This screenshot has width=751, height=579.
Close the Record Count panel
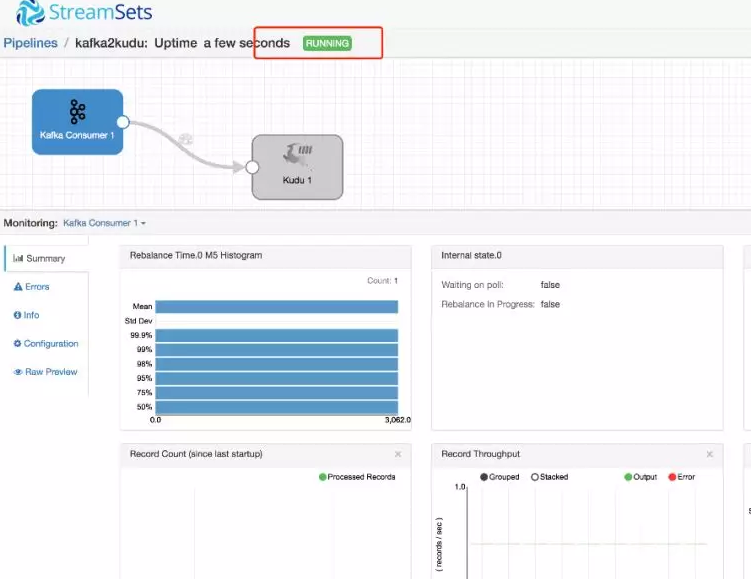point(398,454)
